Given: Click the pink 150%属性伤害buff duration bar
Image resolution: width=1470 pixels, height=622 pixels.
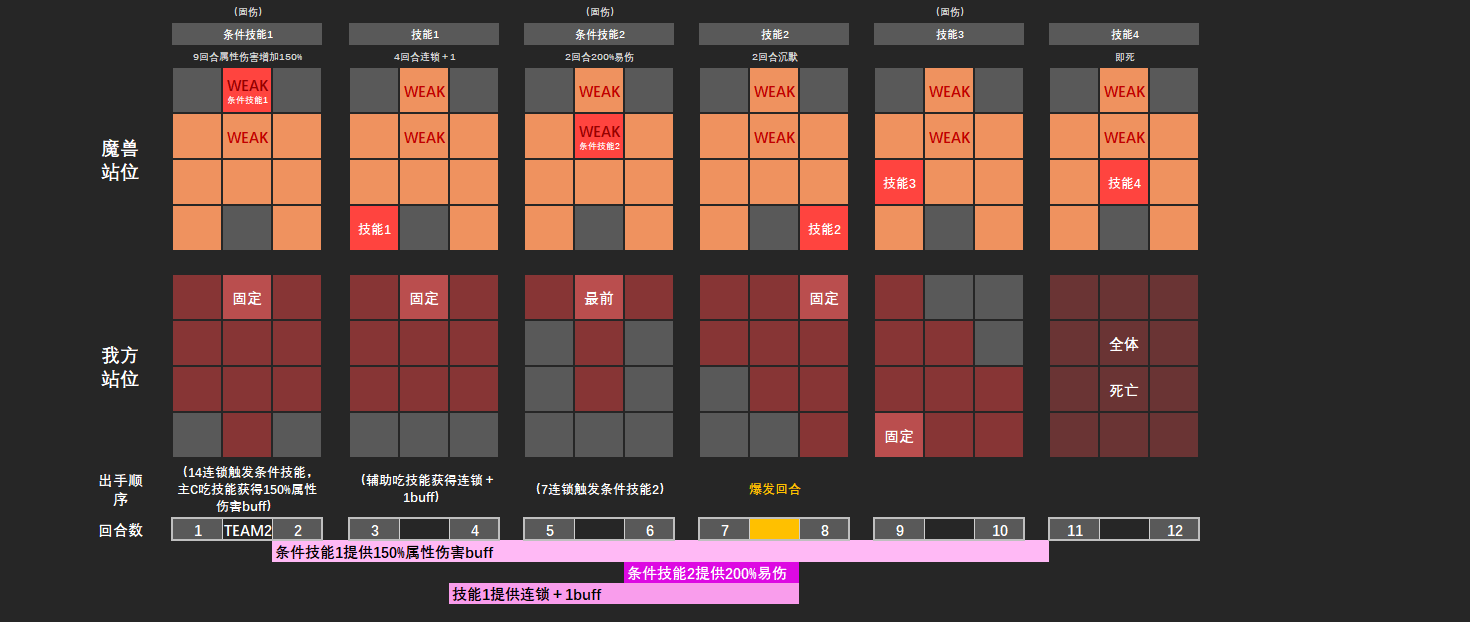Looking at the screenshot, I should [660, 554].
